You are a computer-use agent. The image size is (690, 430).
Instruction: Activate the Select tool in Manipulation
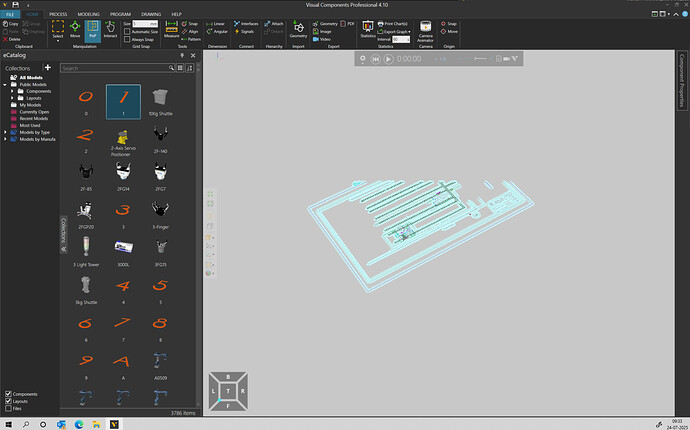point(58,28)
